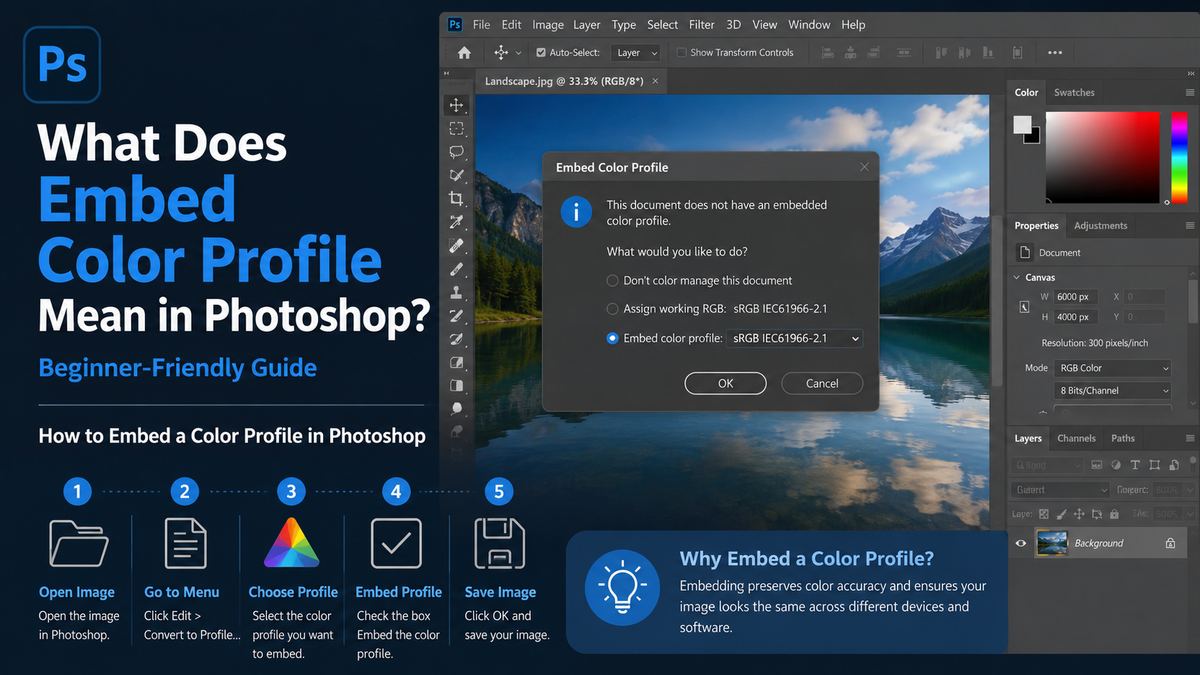Viewport: 1200px width, 675px height.
Task: Switch to the Adjustments tab
Action: tap(1100, 226)
